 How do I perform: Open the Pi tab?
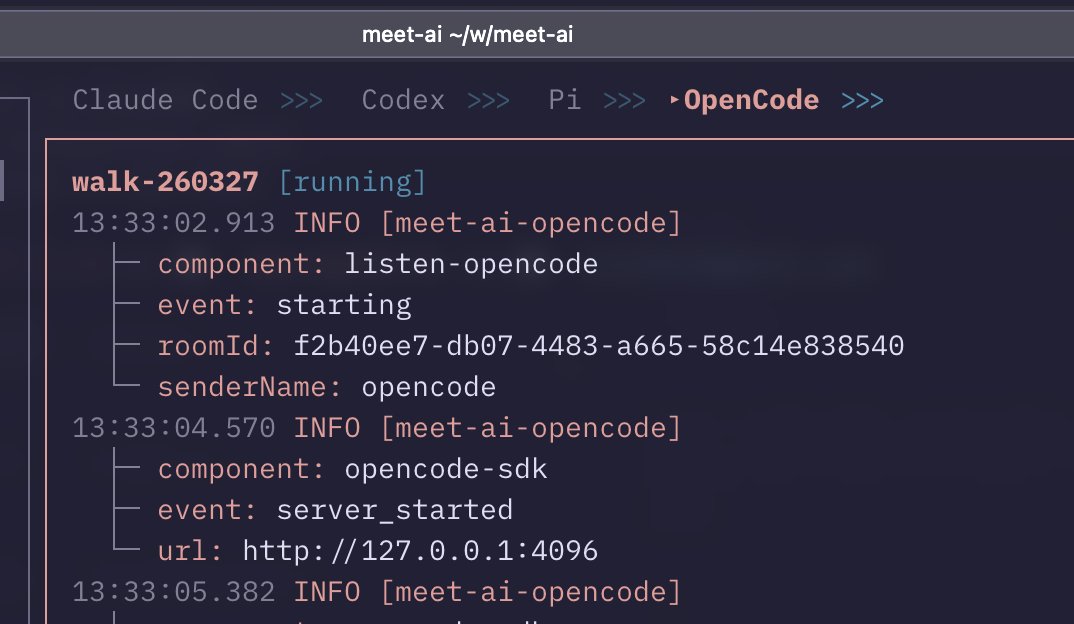click(x=564, y=100)
